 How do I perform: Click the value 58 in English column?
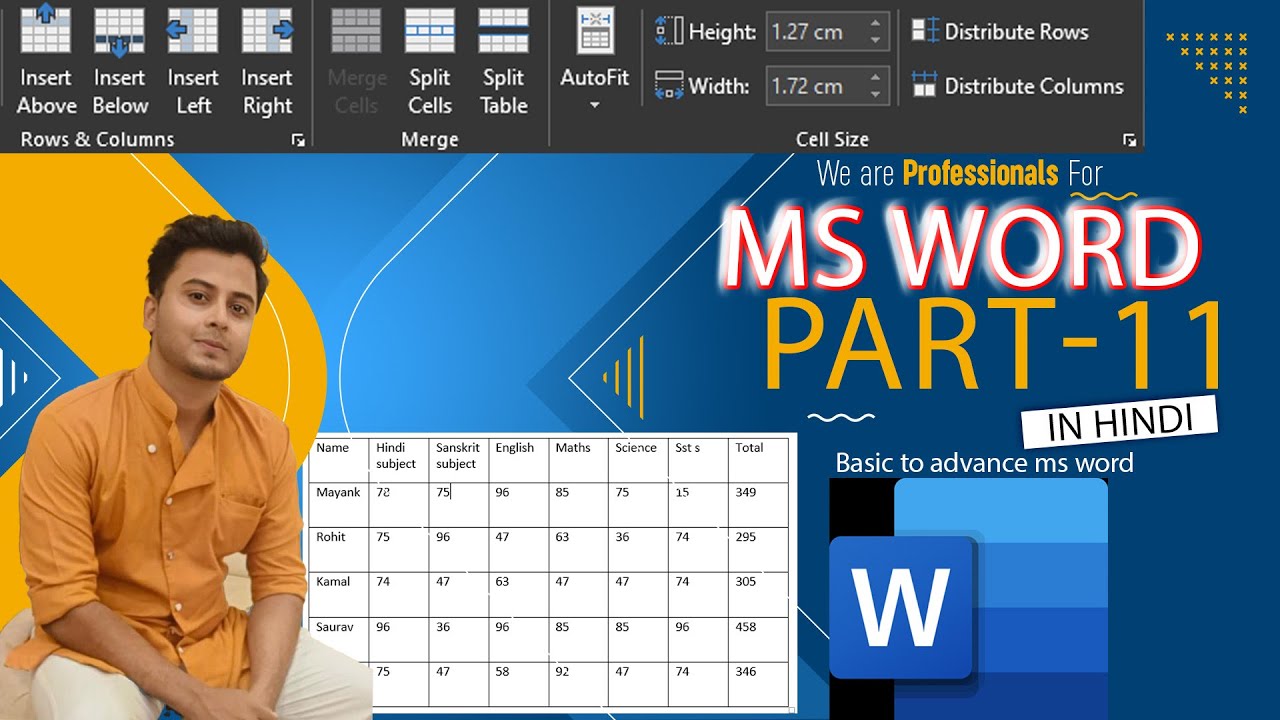click(x=502, y=672)
